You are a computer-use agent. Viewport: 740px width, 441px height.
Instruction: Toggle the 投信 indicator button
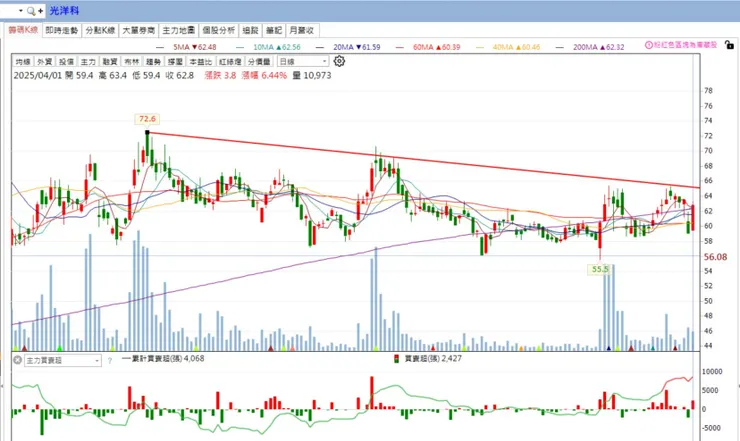tap(66, 61)
